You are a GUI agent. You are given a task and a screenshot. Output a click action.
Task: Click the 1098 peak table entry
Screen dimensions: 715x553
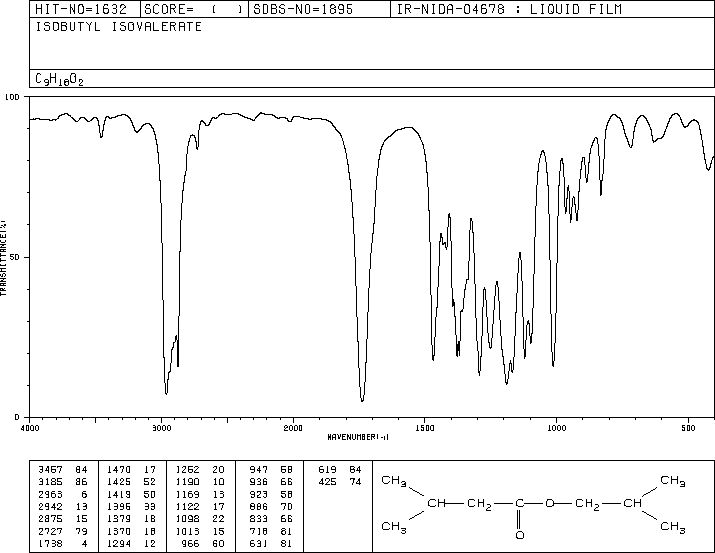click(200, 519)
